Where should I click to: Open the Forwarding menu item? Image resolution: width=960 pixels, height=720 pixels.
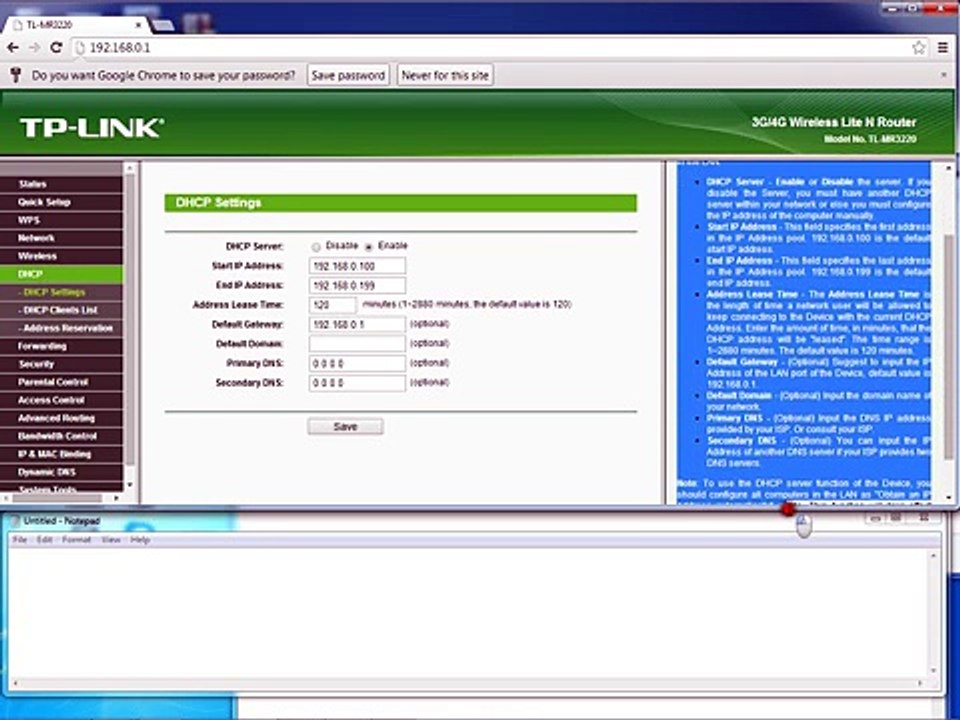61,346
